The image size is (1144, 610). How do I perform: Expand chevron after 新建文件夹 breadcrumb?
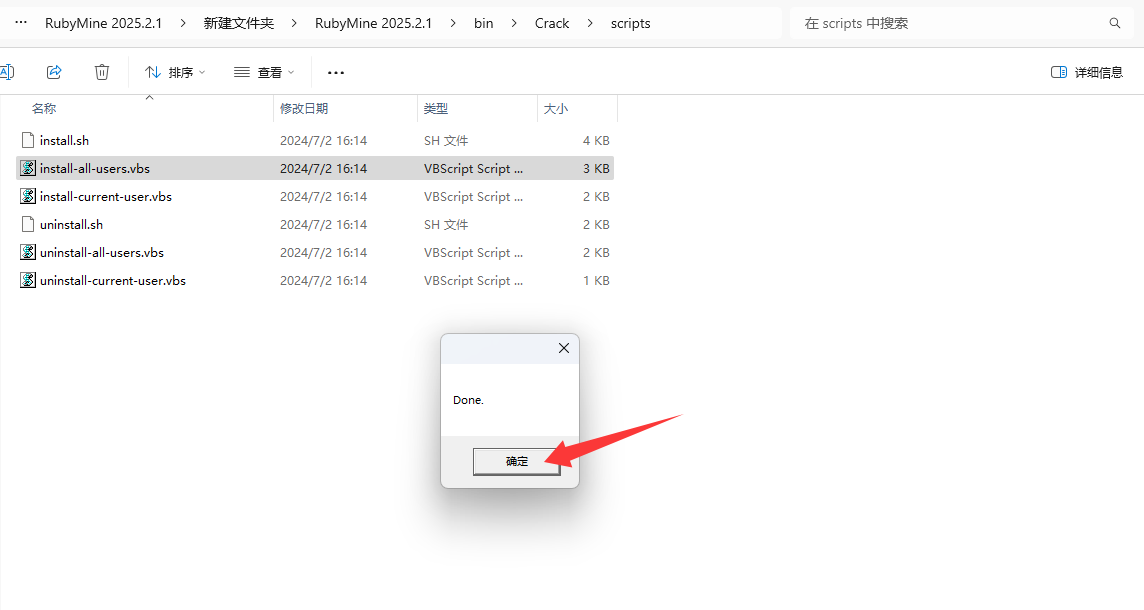point(294,23)
